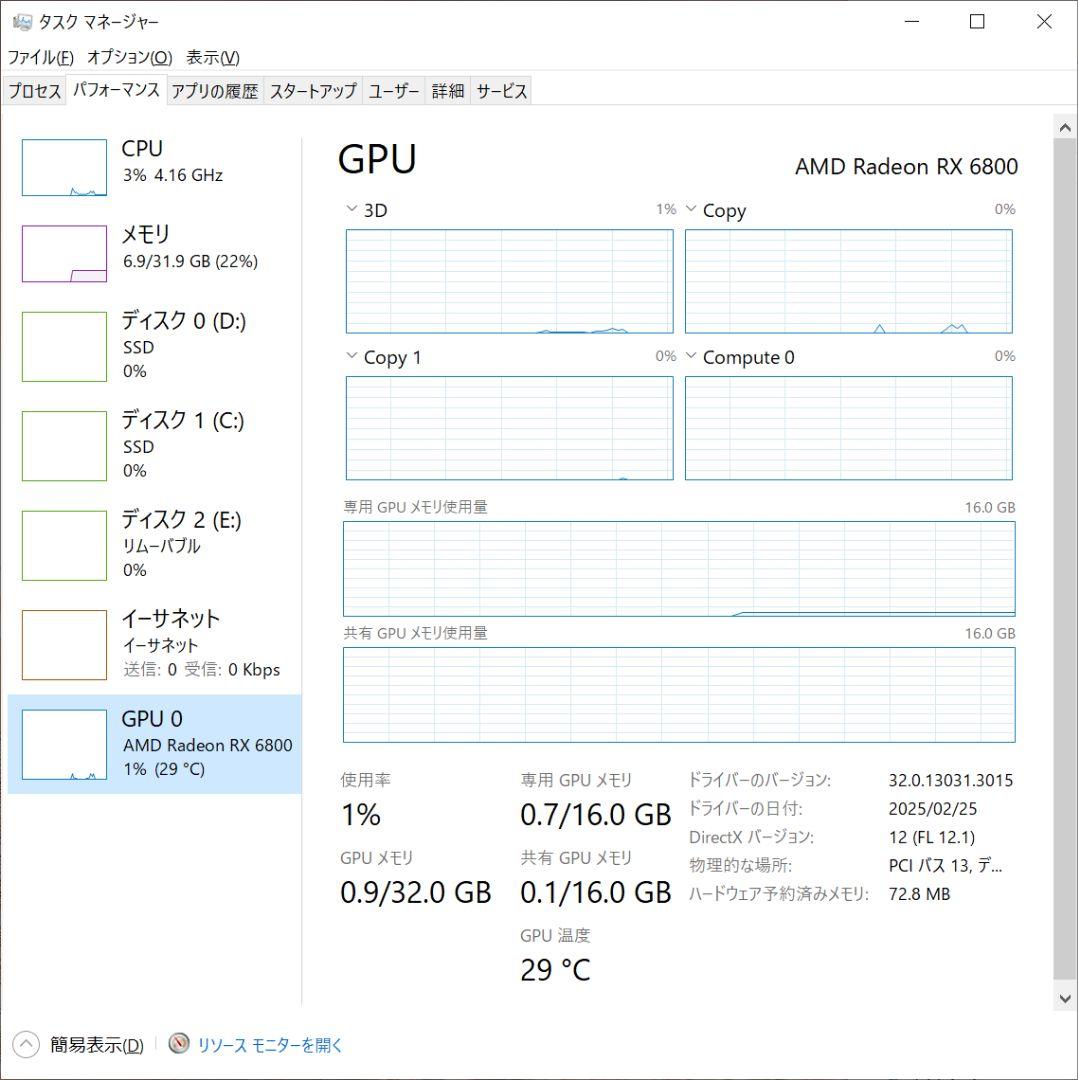Click the Resource Monitor icon

179,1043
